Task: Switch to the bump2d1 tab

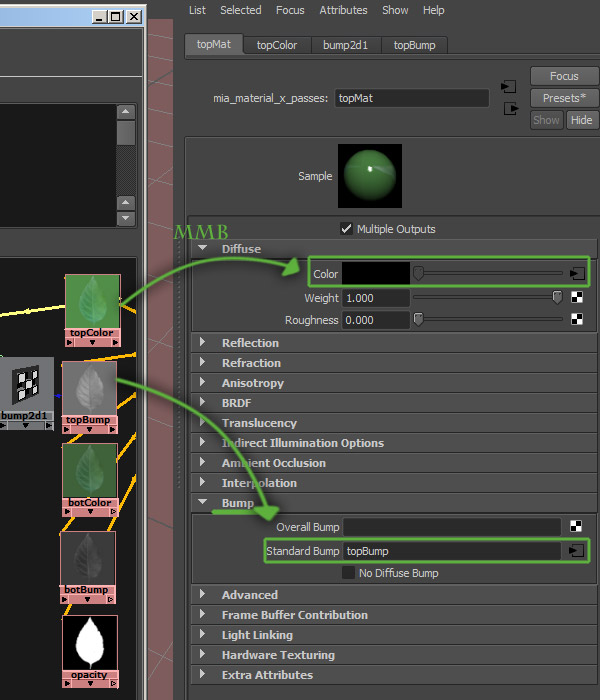Action: [x=346, y=45]
